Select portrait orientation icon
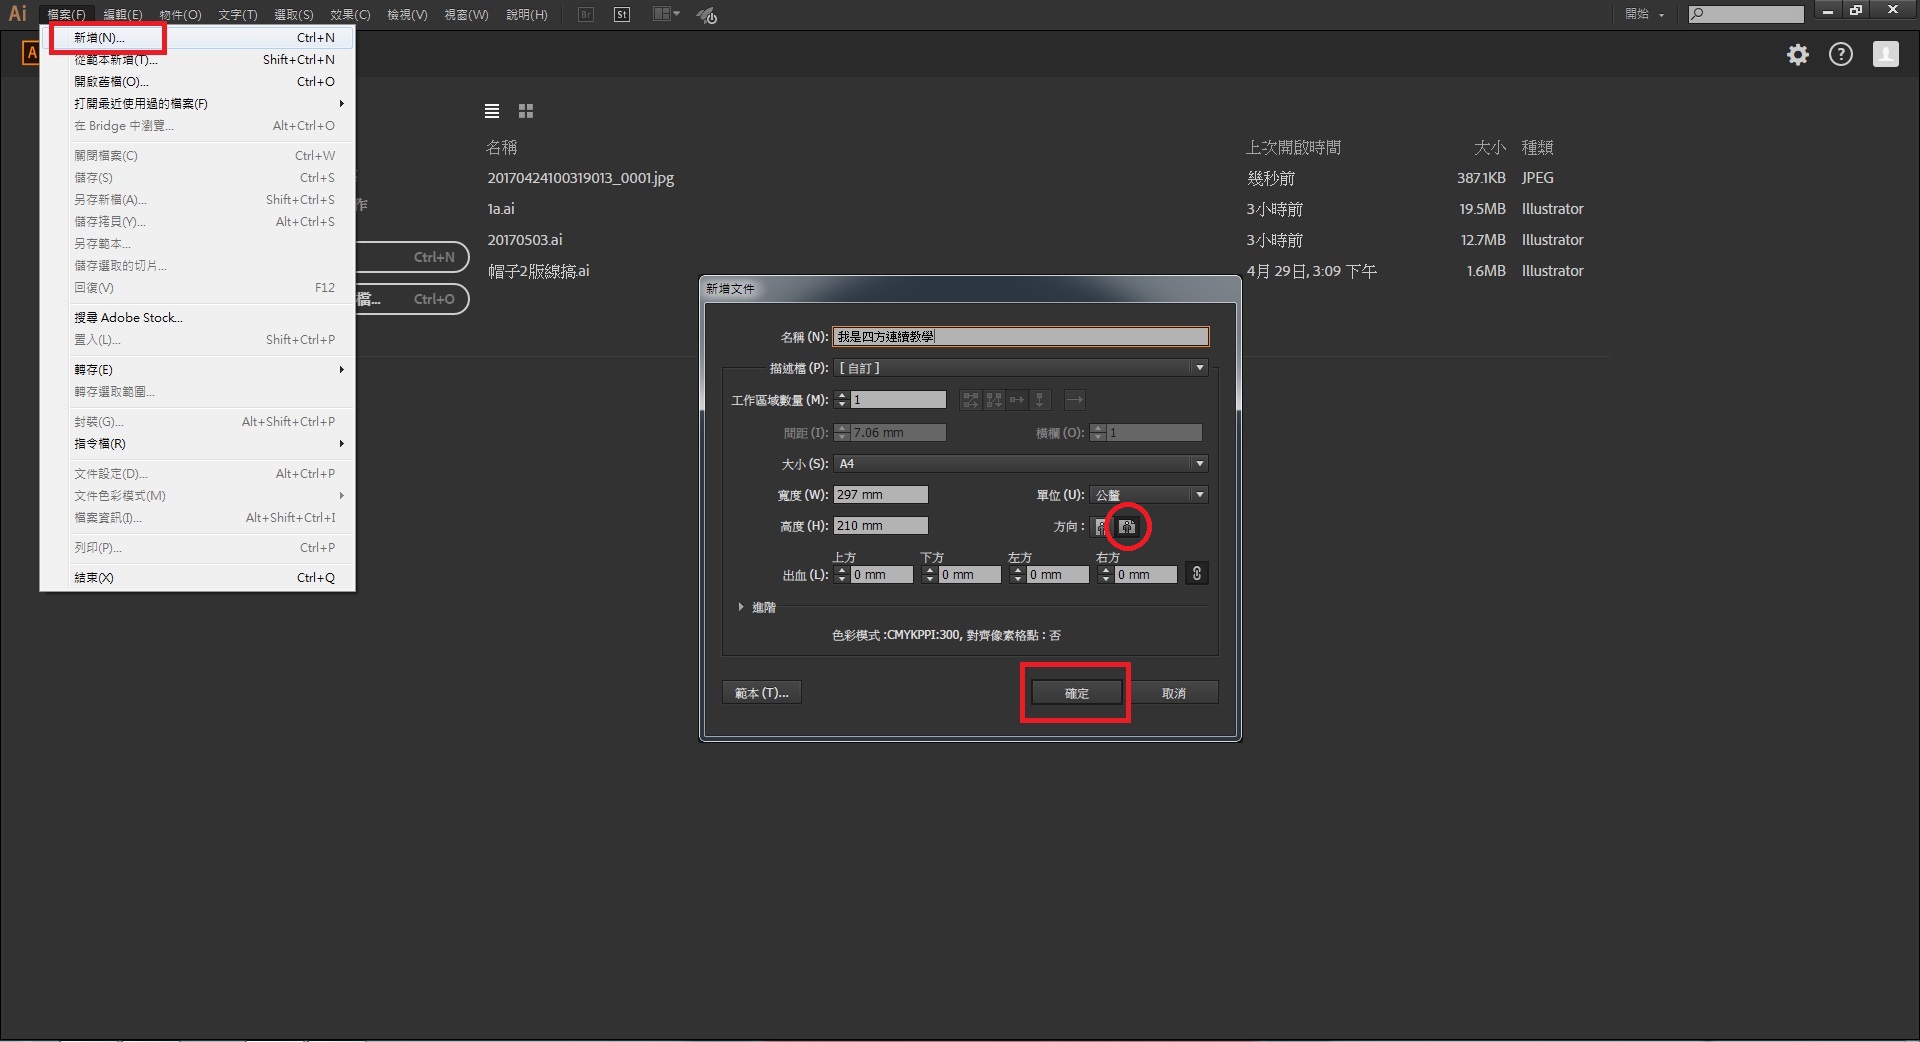This screenshot has height=1042, width=1920. [1101, 527]
